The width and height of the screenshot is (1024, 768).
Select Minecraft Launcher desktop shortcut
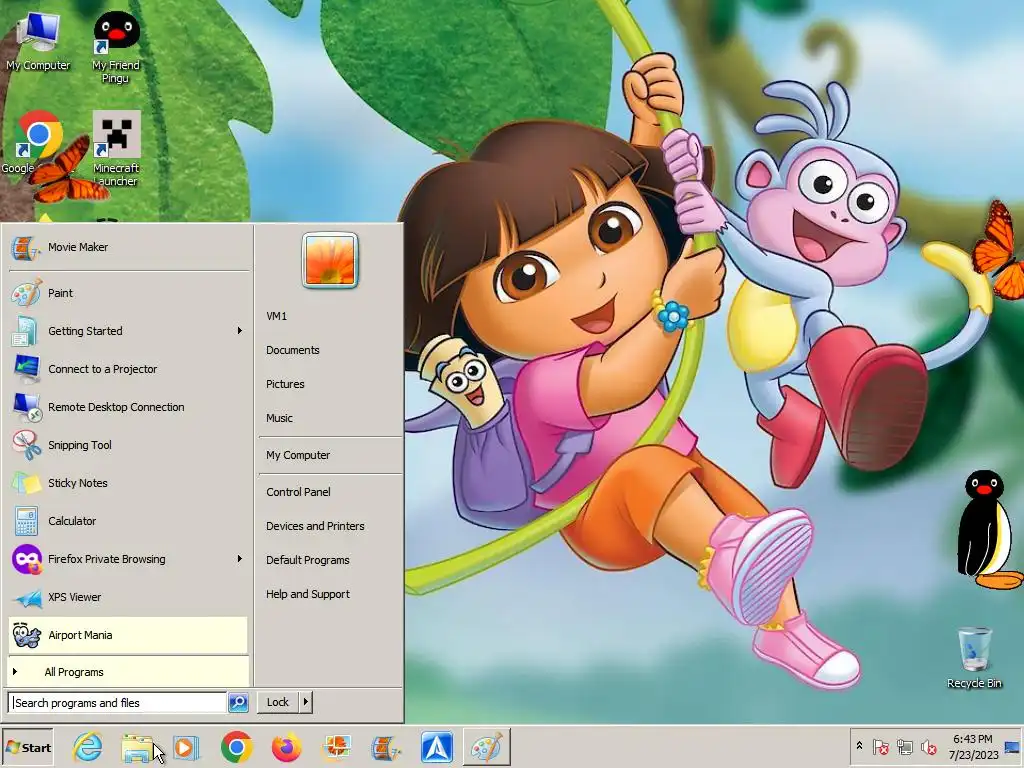116,149
